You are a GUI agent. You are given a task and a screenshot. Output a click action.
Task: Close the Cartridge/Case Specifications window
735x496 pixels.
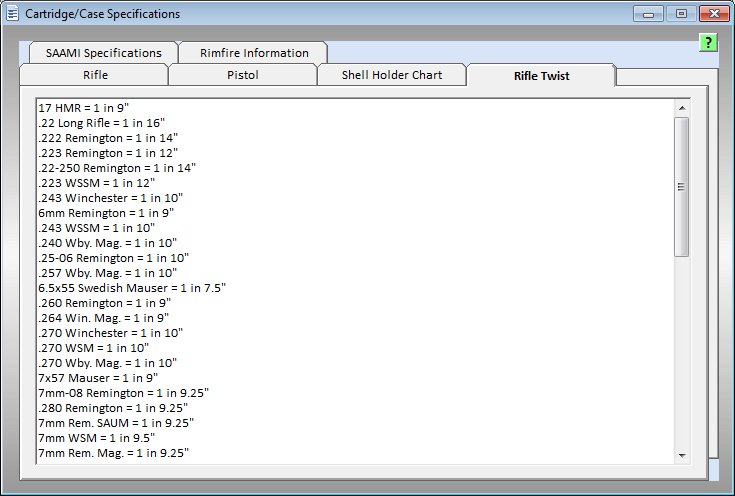[x=713, y=14]
